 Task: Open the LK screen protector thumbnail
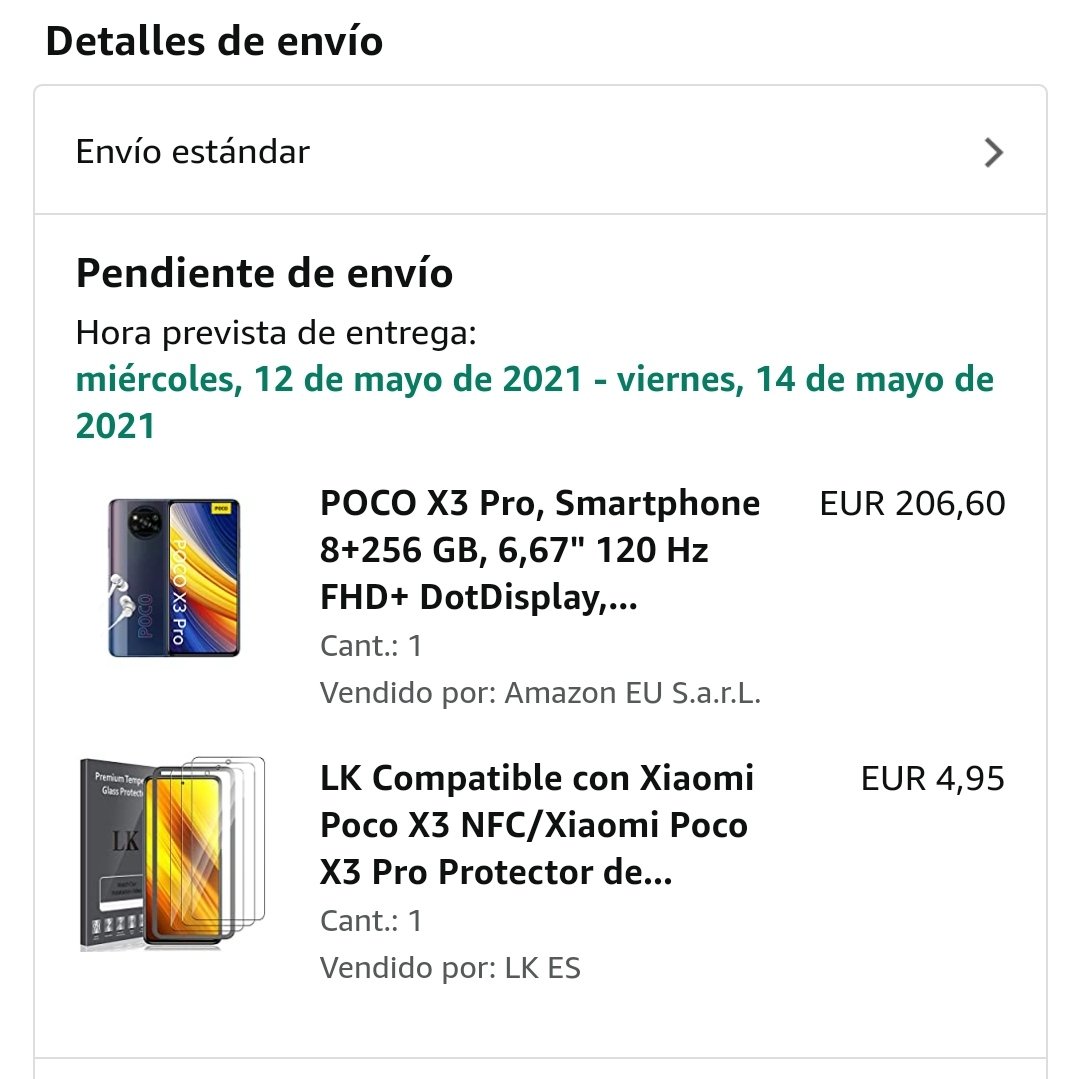(x=172, y=853)
